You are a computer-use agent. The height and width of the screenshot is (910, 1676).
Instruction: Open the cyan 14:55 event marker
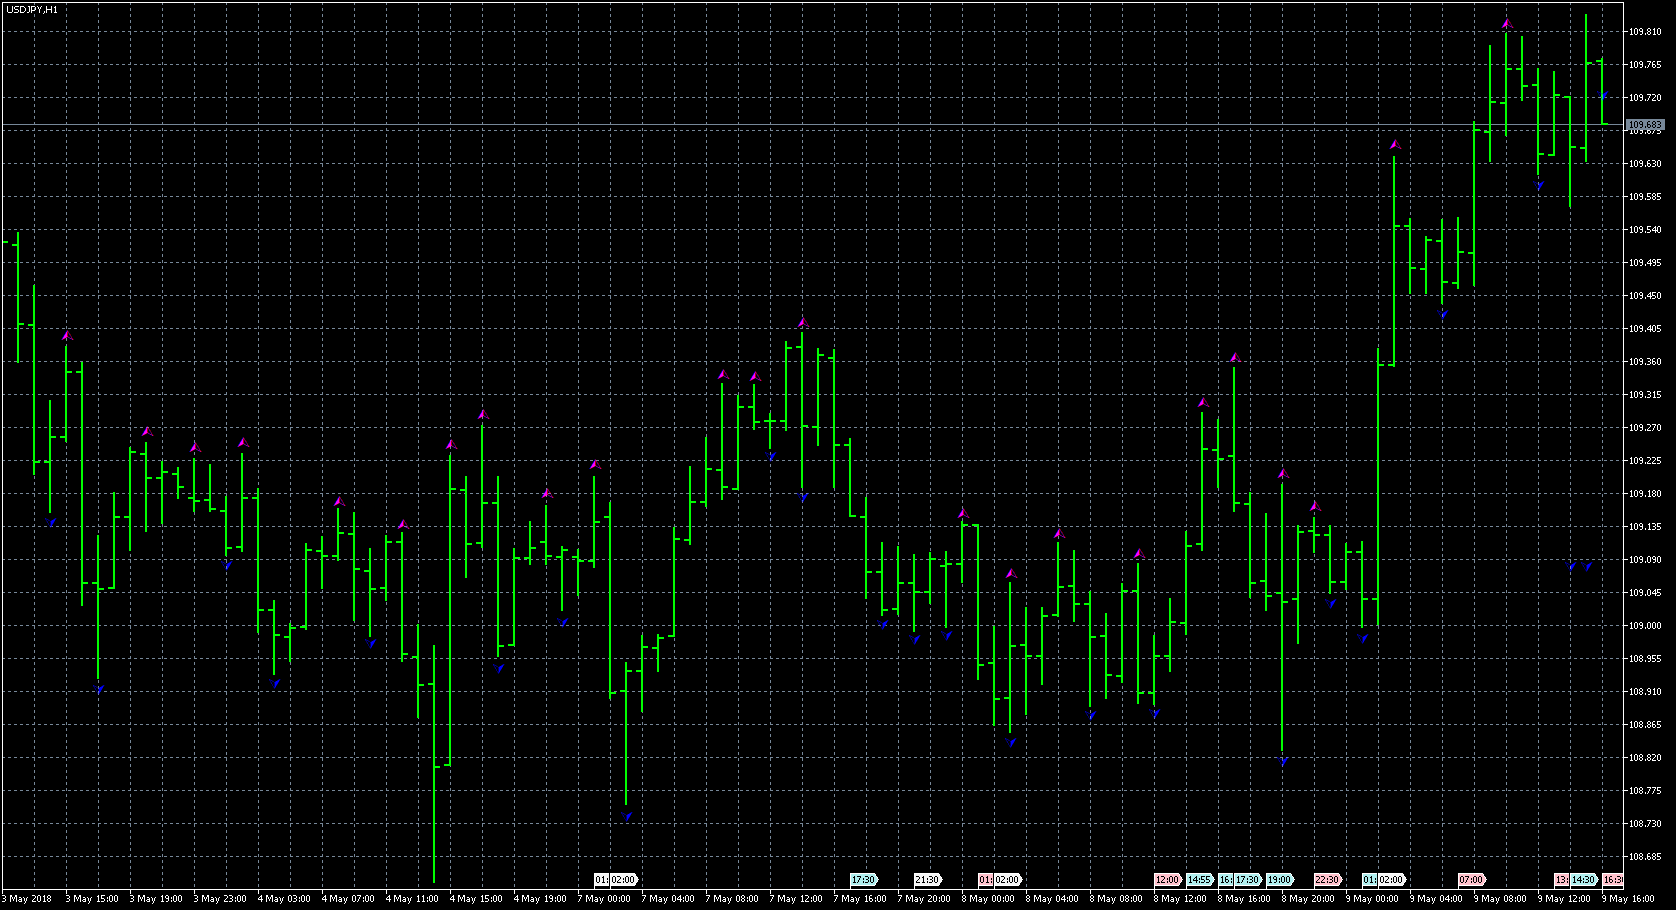1200,880
